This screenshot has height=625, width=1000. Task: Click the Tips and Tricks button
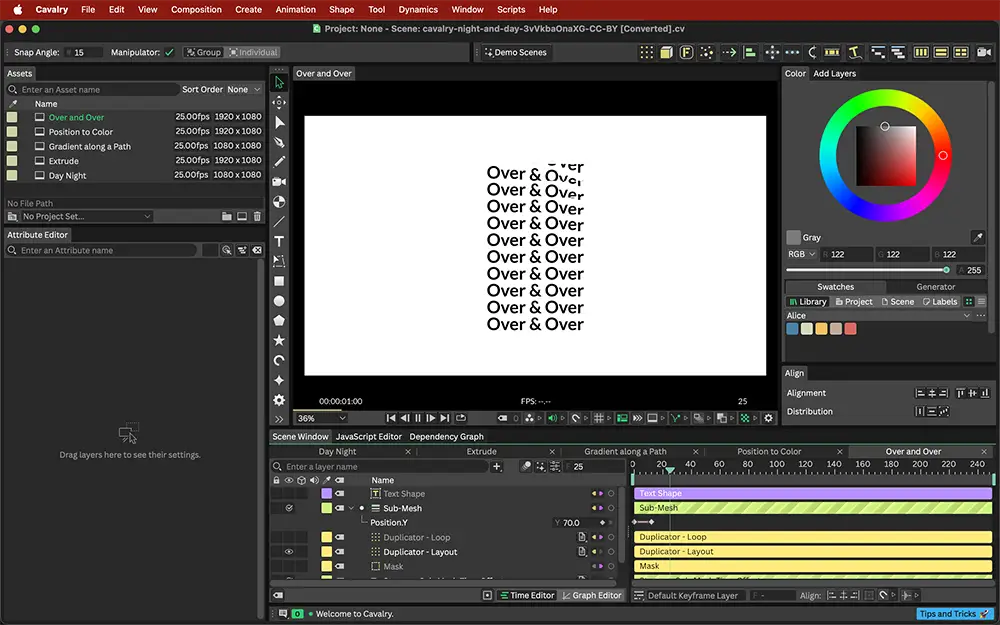coord(954,614)
